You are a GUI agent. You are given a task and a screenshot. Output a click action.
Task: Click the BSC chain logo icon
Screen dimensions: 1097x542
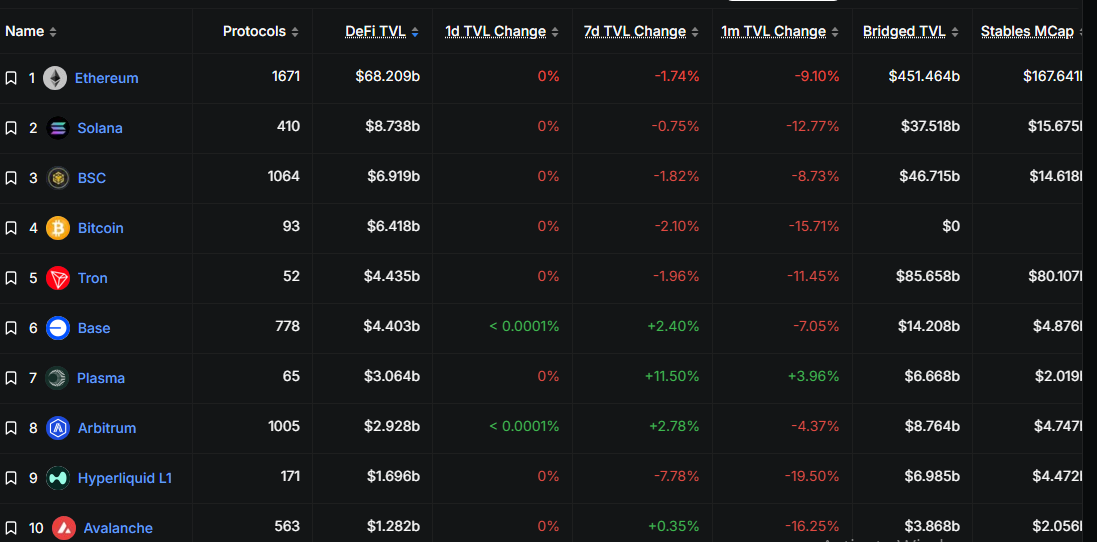pos(58,178)
